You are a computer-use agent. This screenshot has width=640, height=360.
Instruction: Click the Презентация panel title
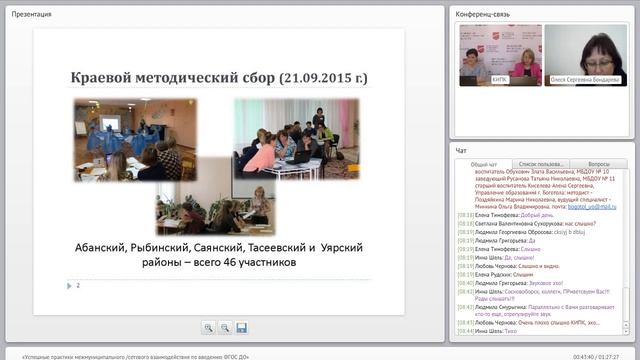[x=31, y=14]
